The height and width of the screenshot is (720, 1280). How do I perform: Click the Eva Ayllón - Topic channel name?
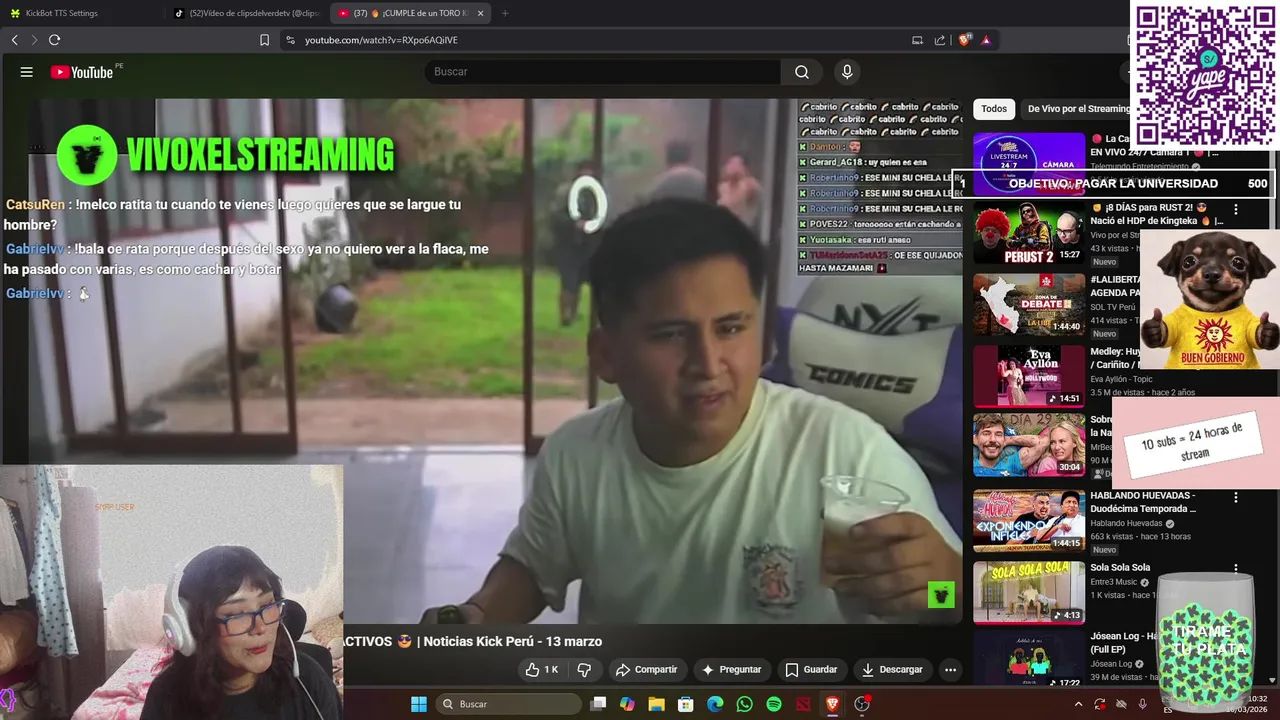pyautogui.click(x=1121, y=379)
